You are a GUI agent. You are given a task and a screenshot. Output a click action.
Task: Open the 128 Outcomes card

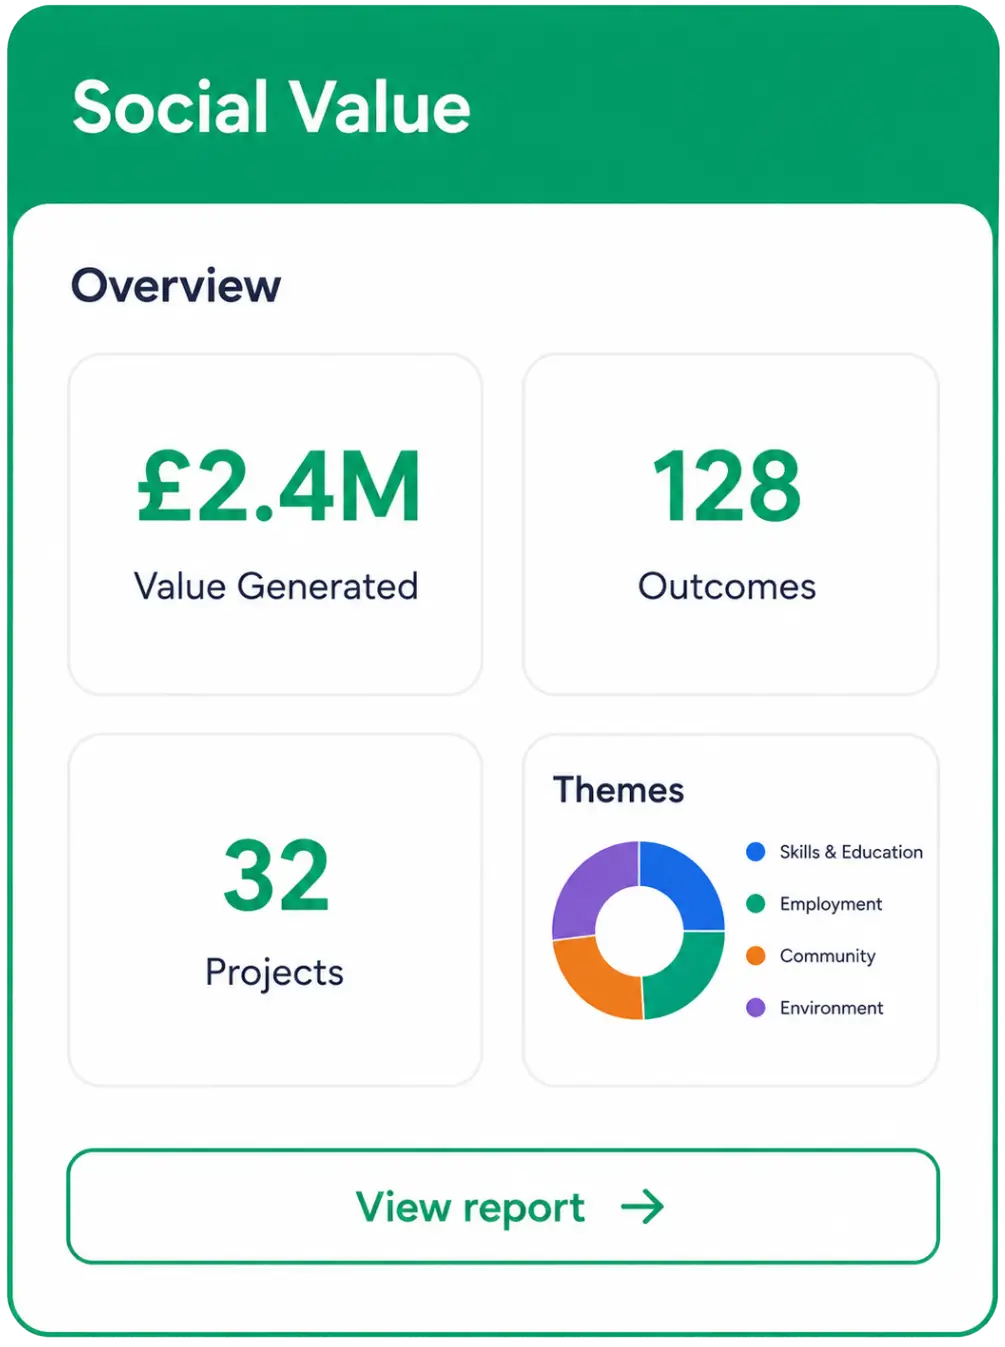click(x=730, y=524)
